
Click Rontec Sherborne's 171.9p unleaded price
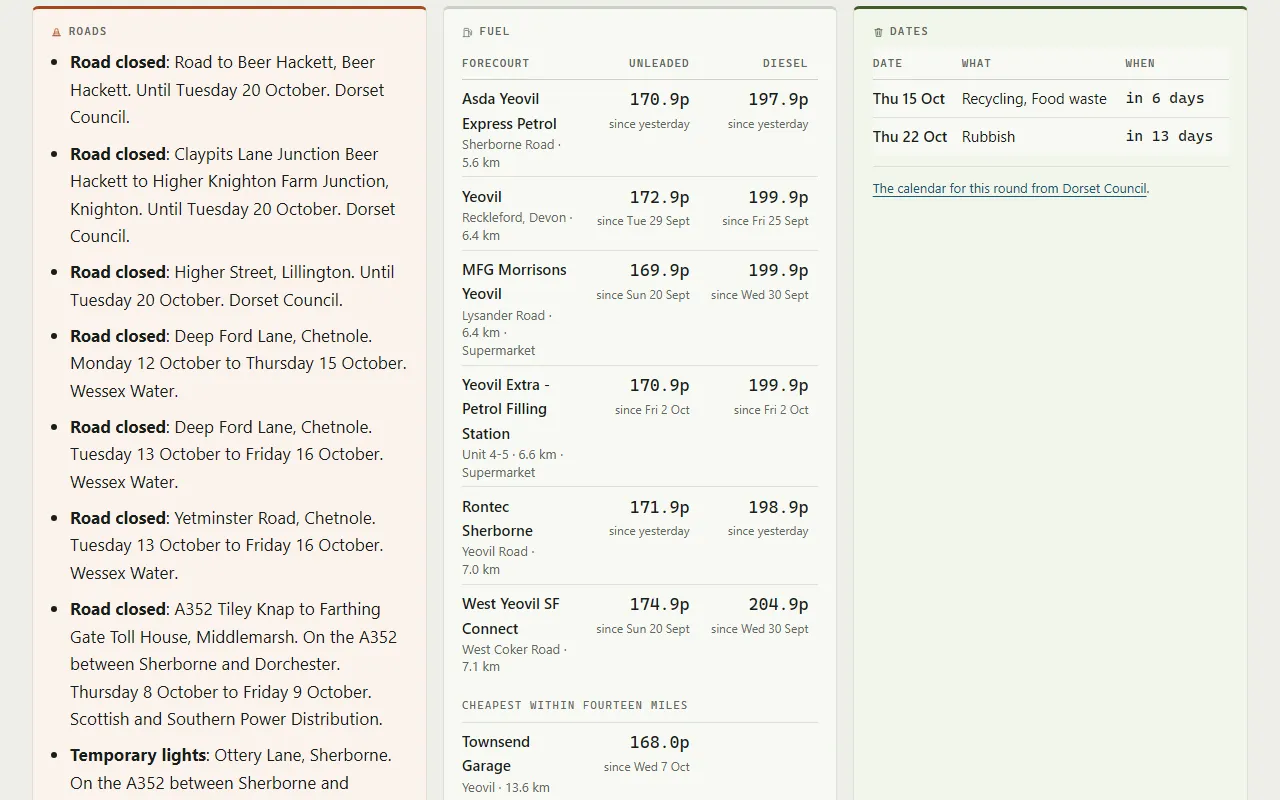659,507
